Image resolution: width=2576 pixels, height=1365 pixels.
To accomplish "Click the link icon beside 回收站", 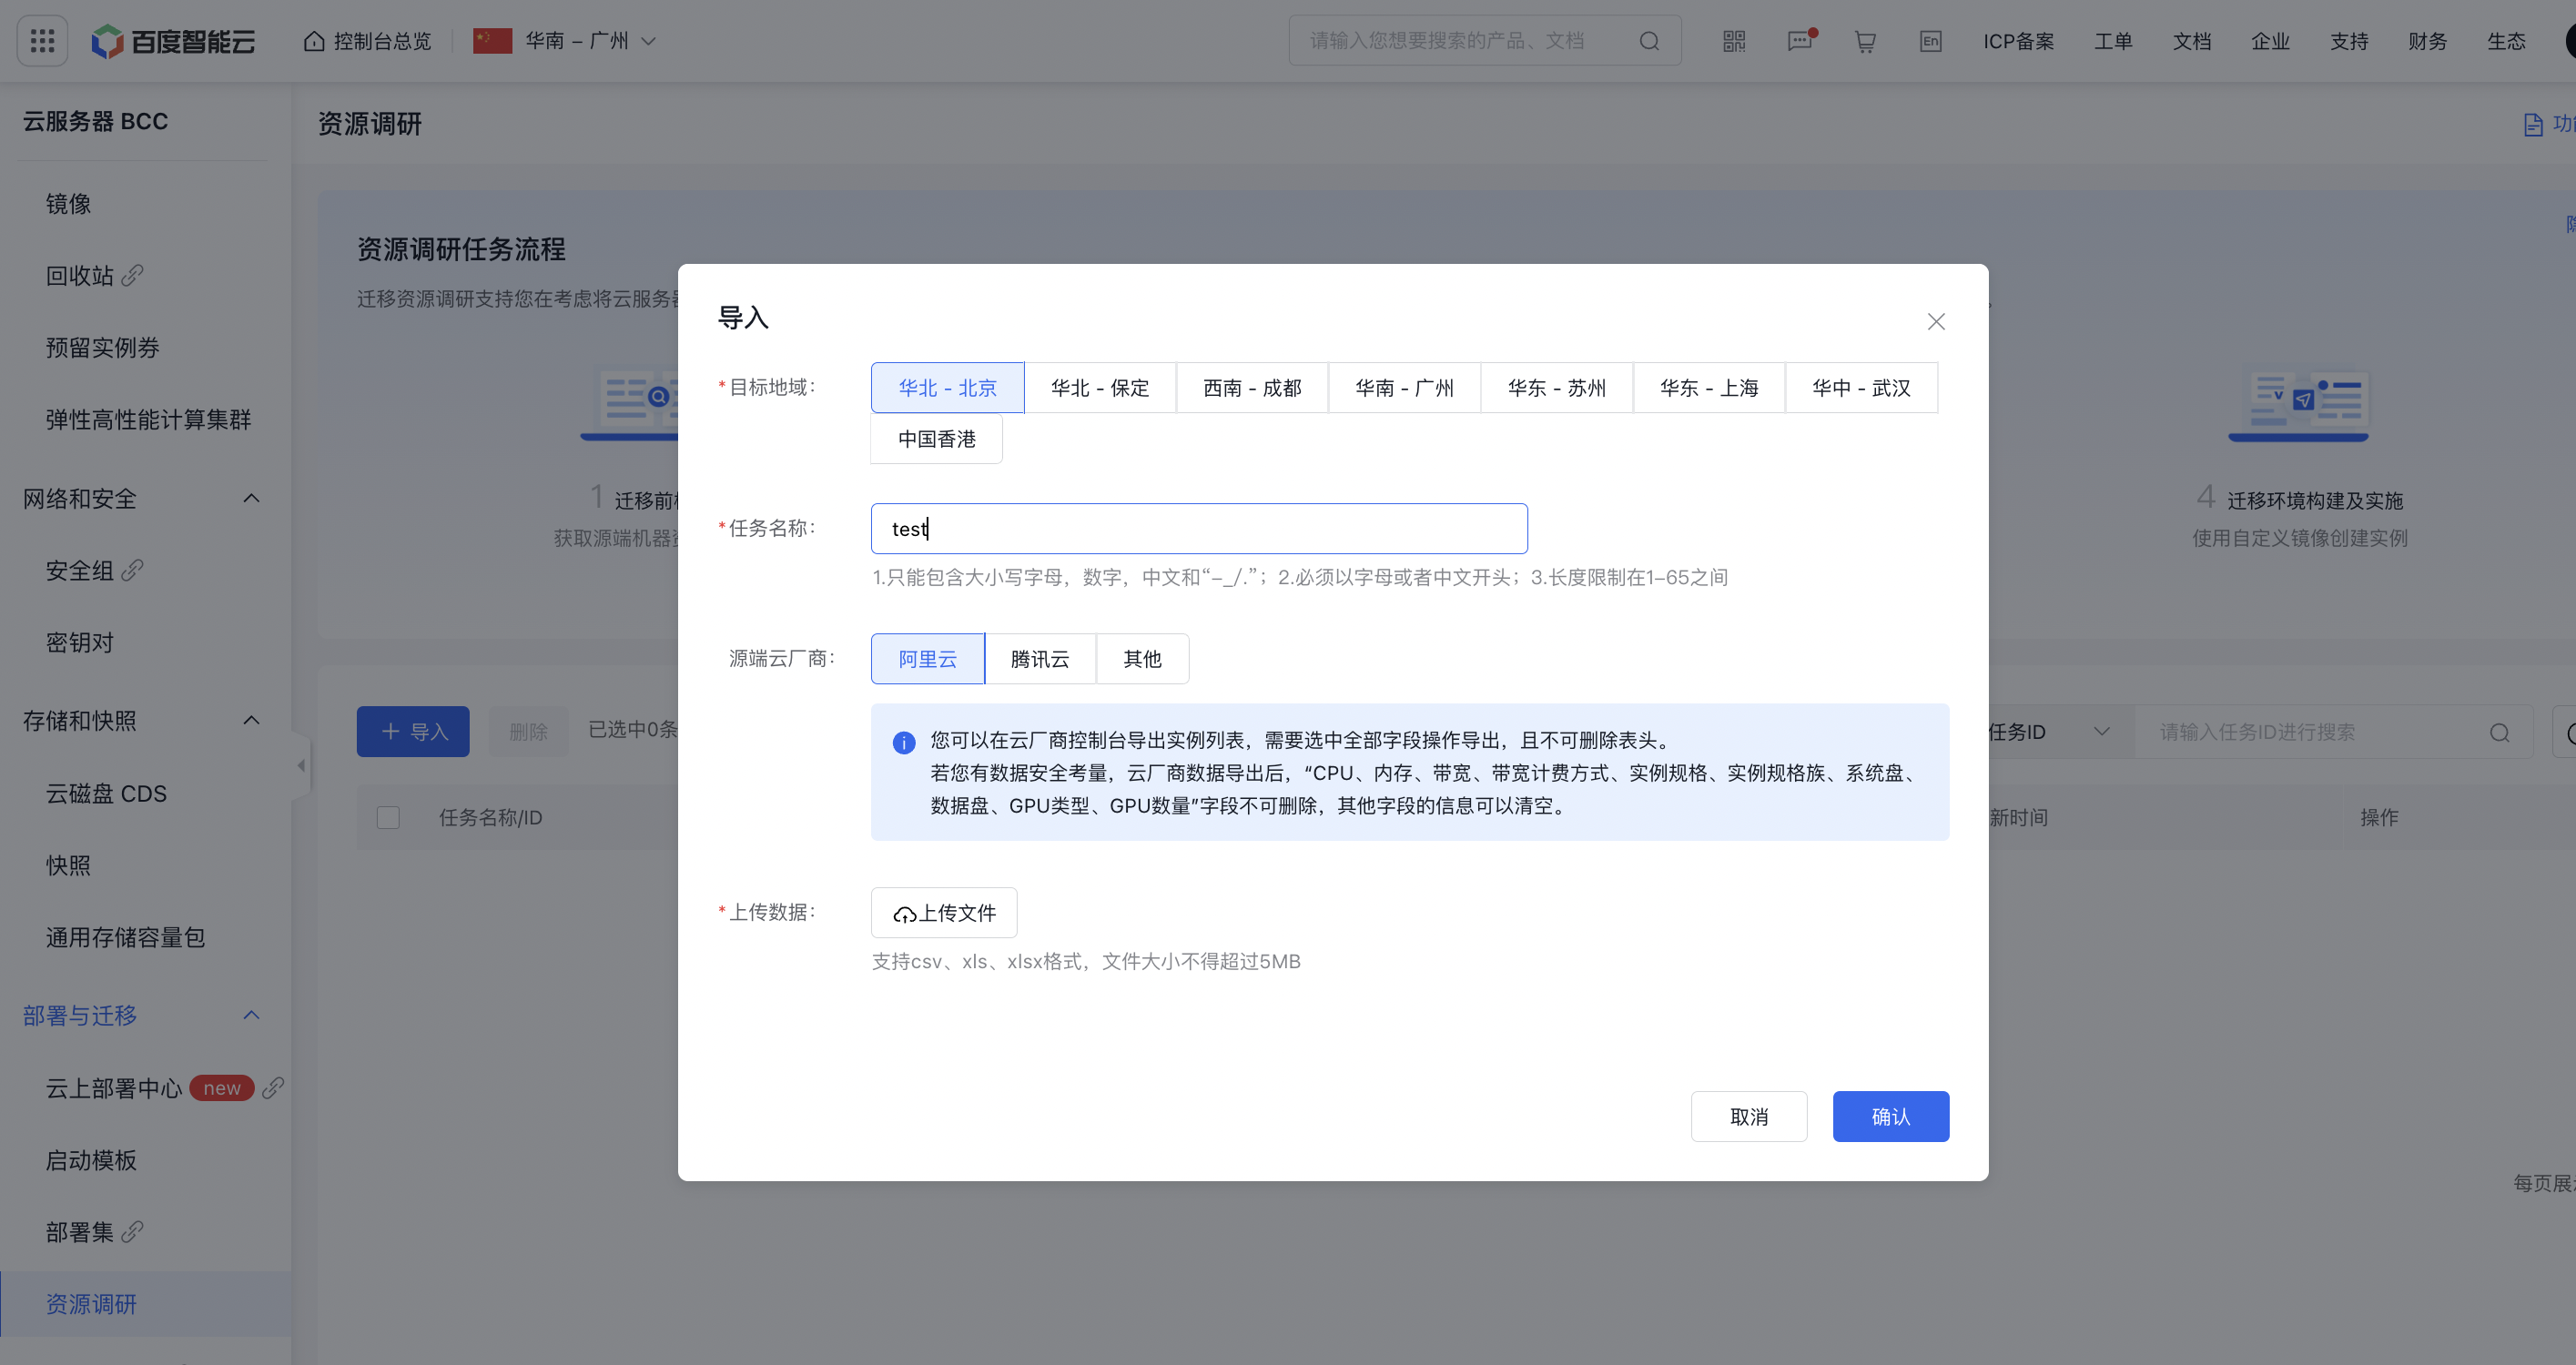I will pos(133,275).
